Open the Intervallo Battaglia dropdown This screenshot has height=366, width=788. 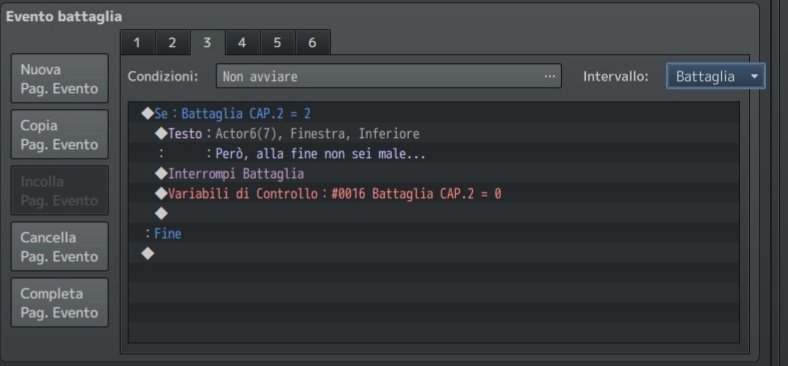point(716,76)
